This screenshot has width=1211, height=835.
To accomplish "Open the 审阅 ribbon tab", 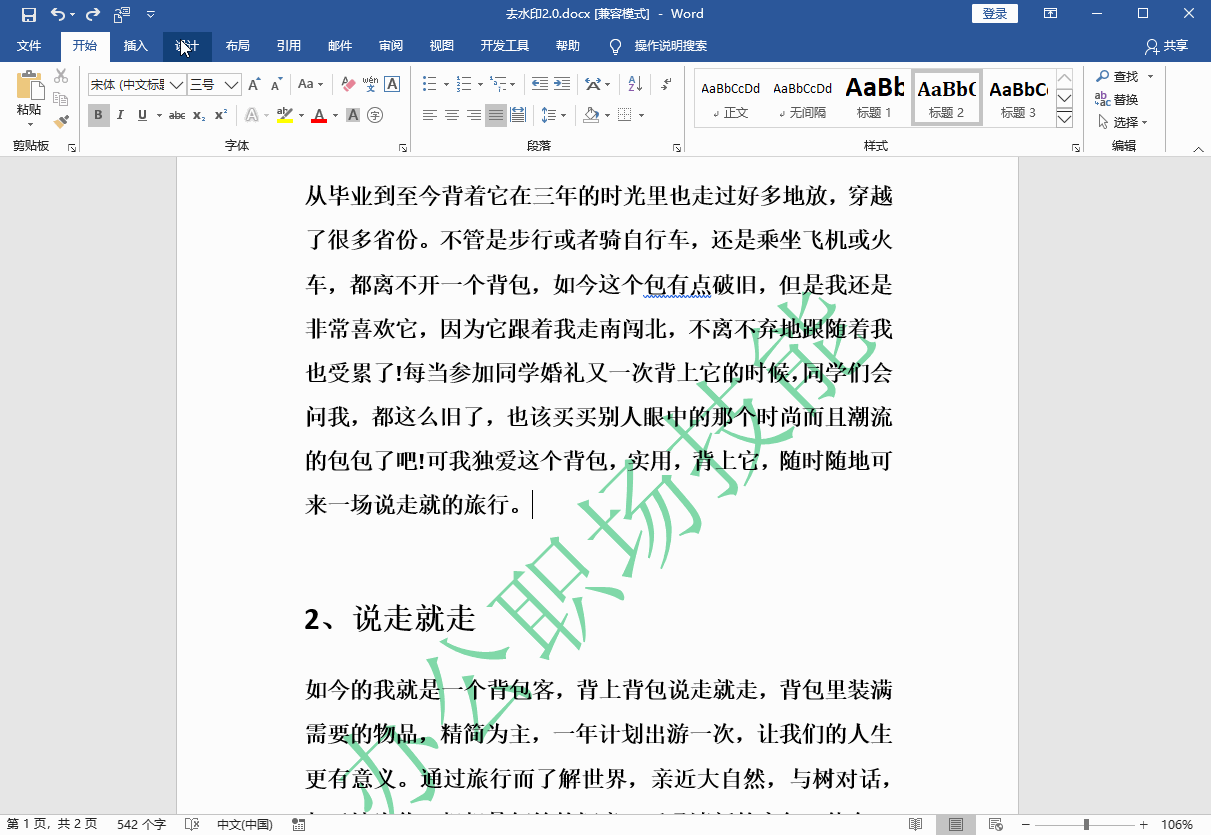I will click(392, 46).
